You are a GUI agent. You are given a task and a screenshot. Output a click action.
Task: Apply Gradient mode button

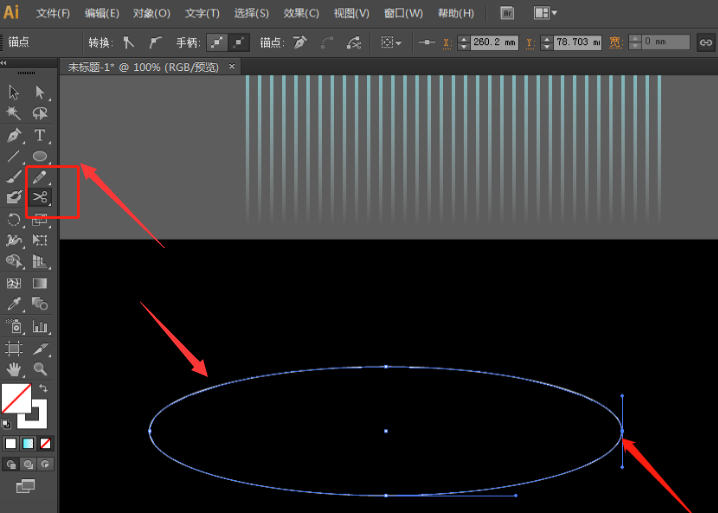coord(28,443)
